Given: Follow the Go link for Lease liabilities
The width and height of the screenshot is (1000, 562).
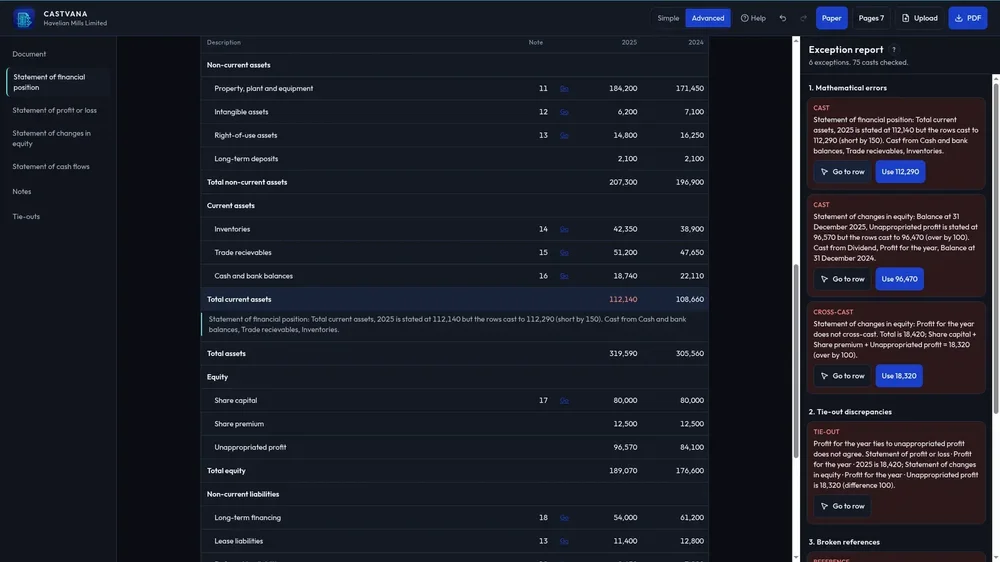Looking at the screenshot, I should click(x=564, y=541).
